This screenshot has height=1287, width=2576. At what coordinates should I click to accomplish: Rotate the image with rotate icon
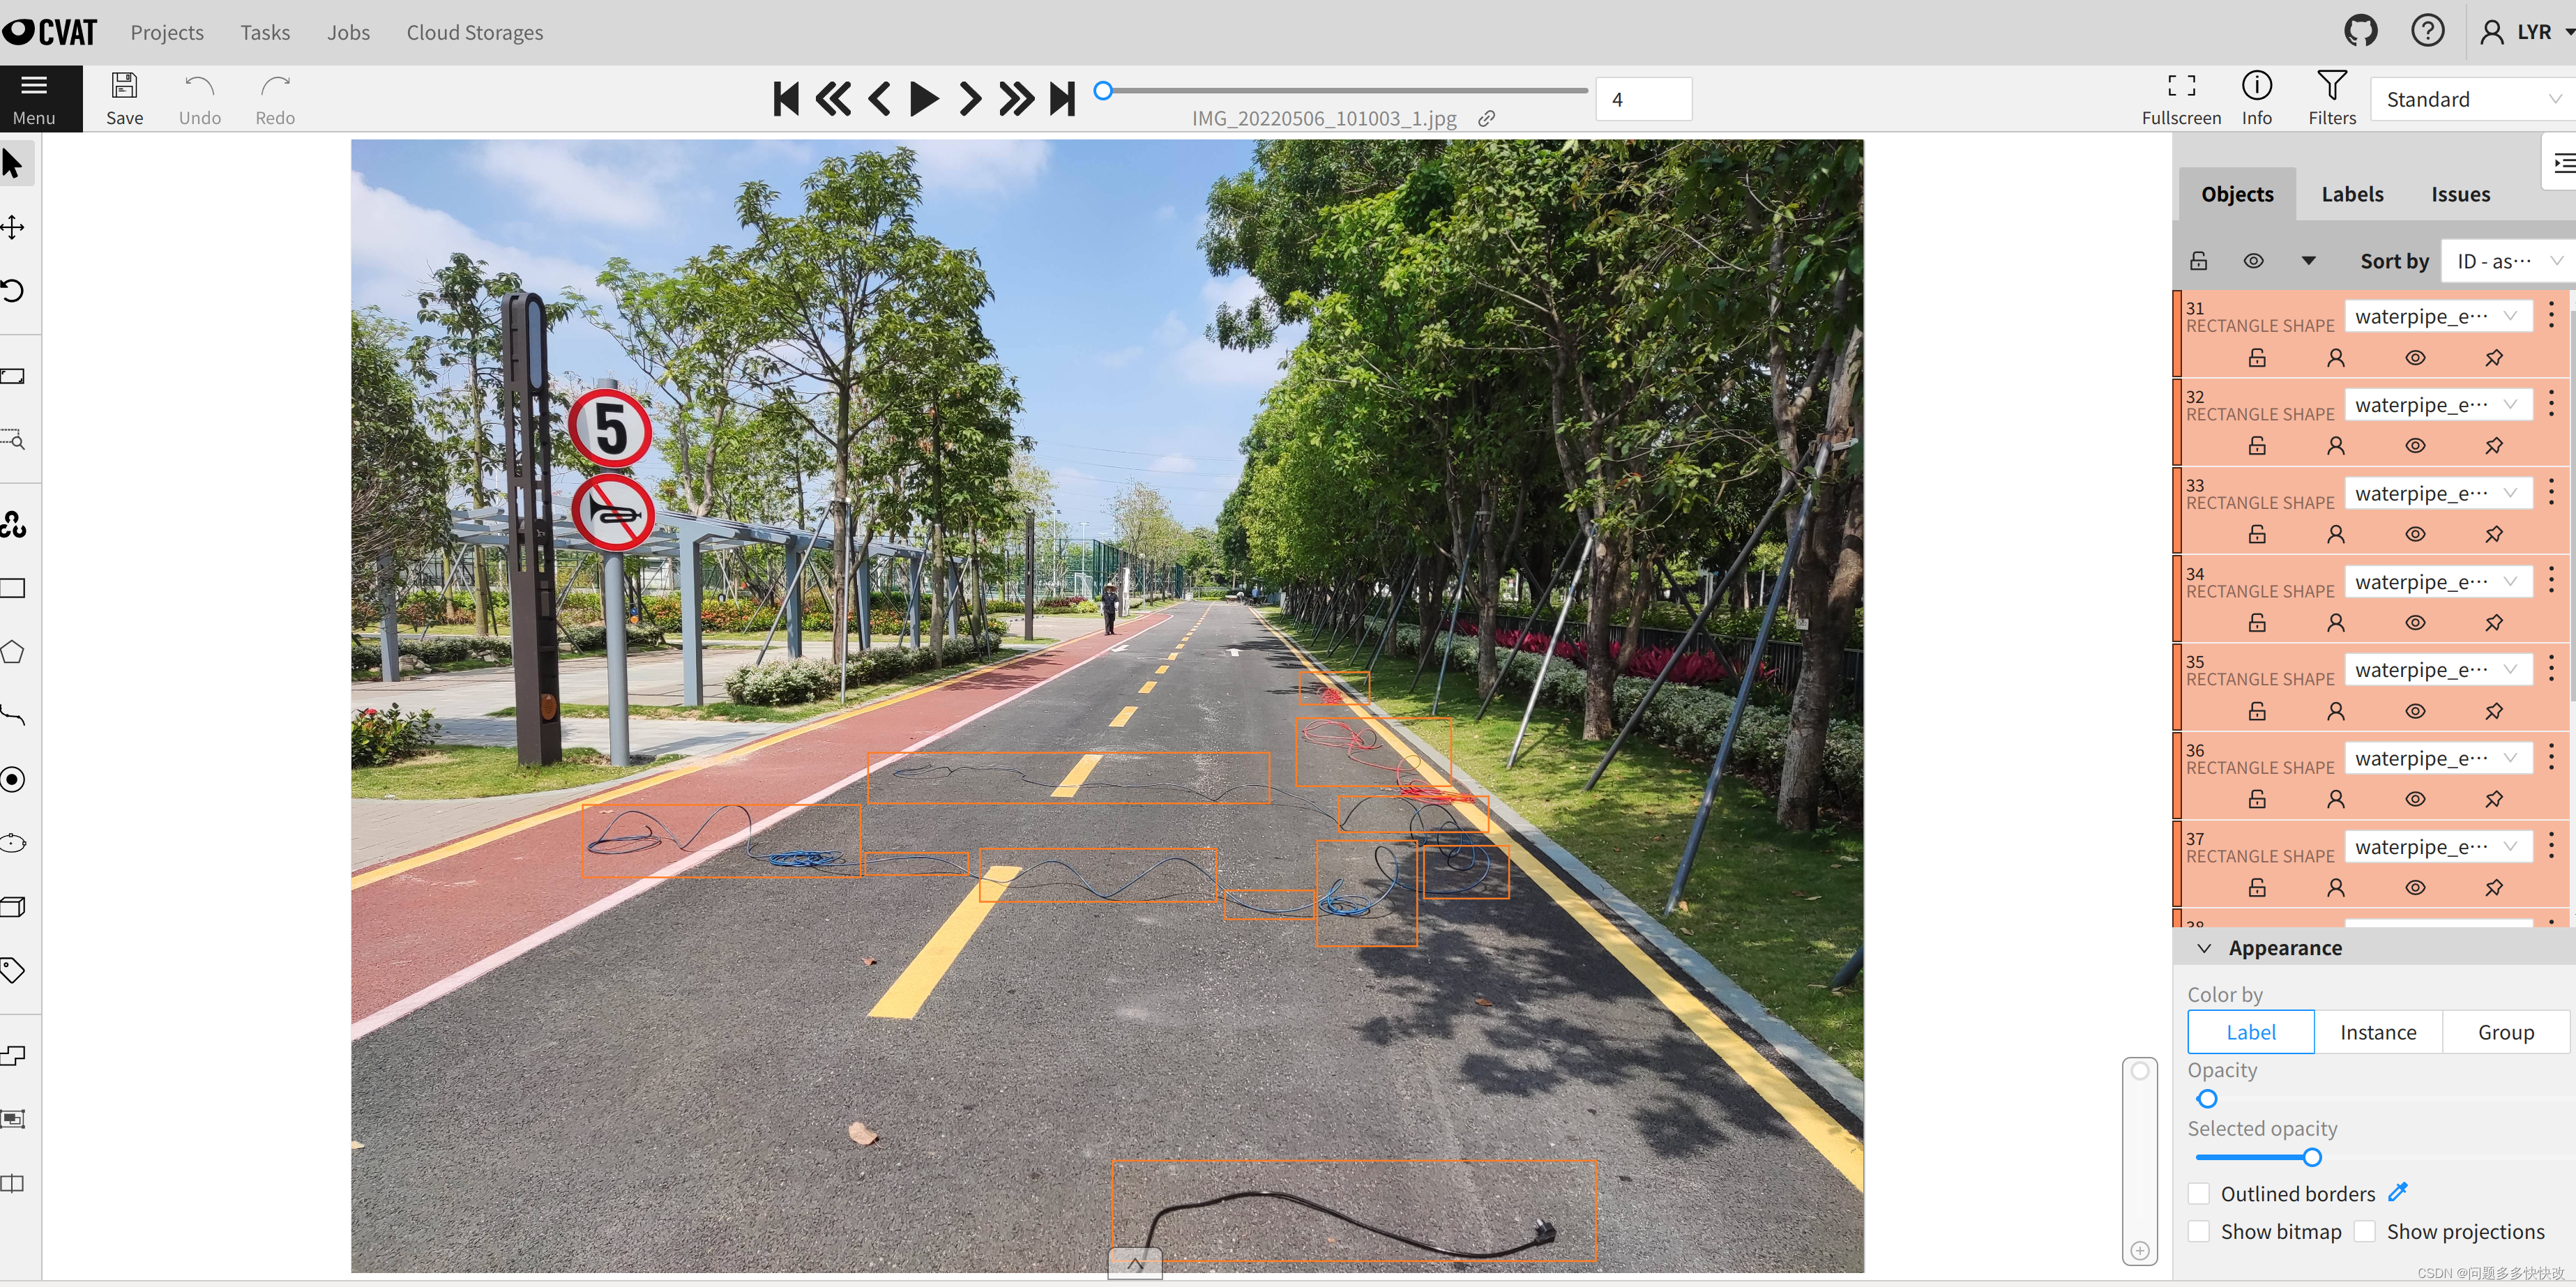[13, 291]
